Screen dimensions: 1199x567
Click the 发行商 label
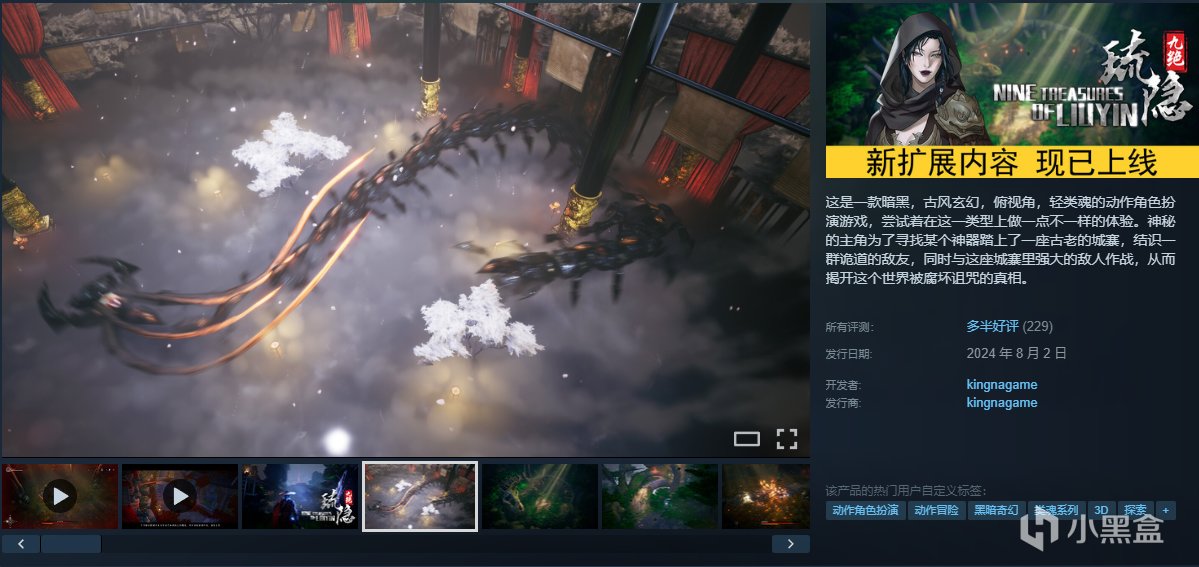pos(843,403)
